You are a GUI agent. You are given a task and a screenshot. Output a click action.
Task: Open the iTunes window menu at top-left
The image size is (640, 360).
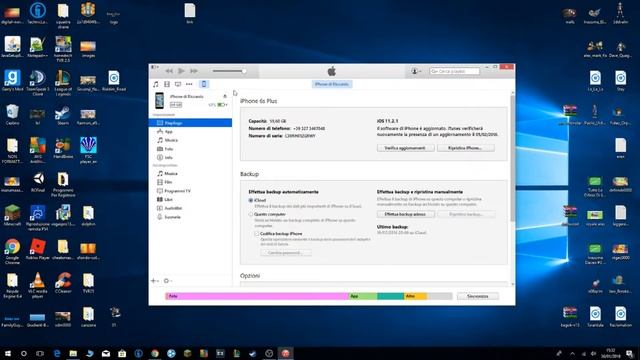(155, 67)
